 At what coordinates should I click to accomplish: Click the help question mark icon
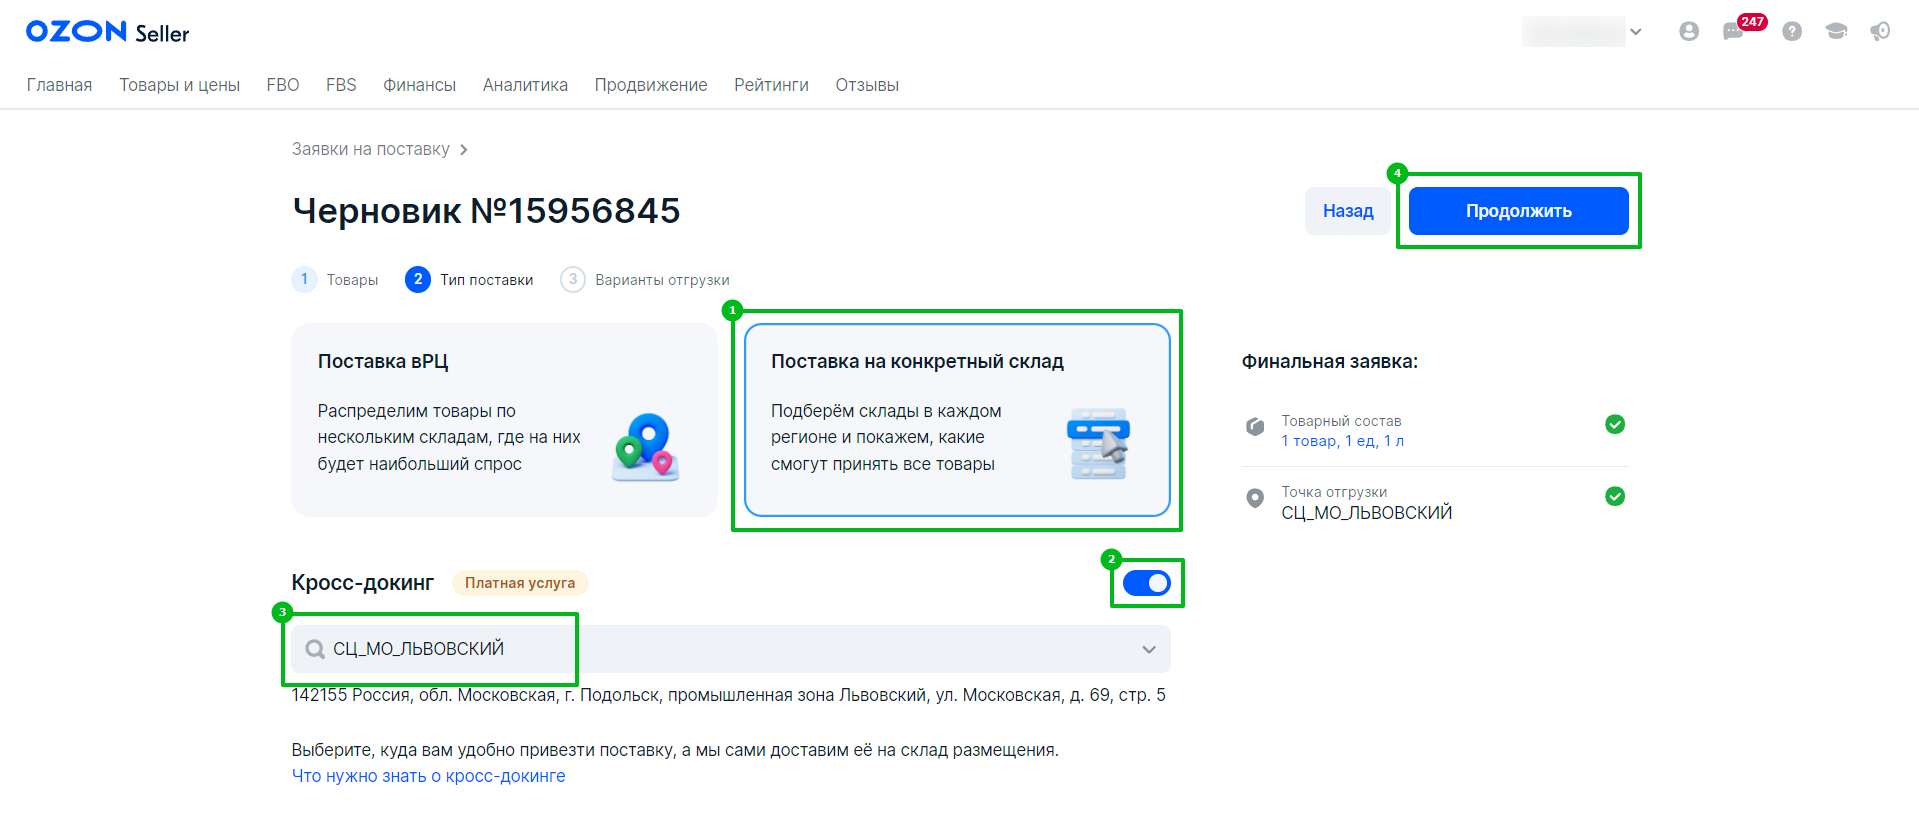pyautogui.click(x=1792, y=32)
